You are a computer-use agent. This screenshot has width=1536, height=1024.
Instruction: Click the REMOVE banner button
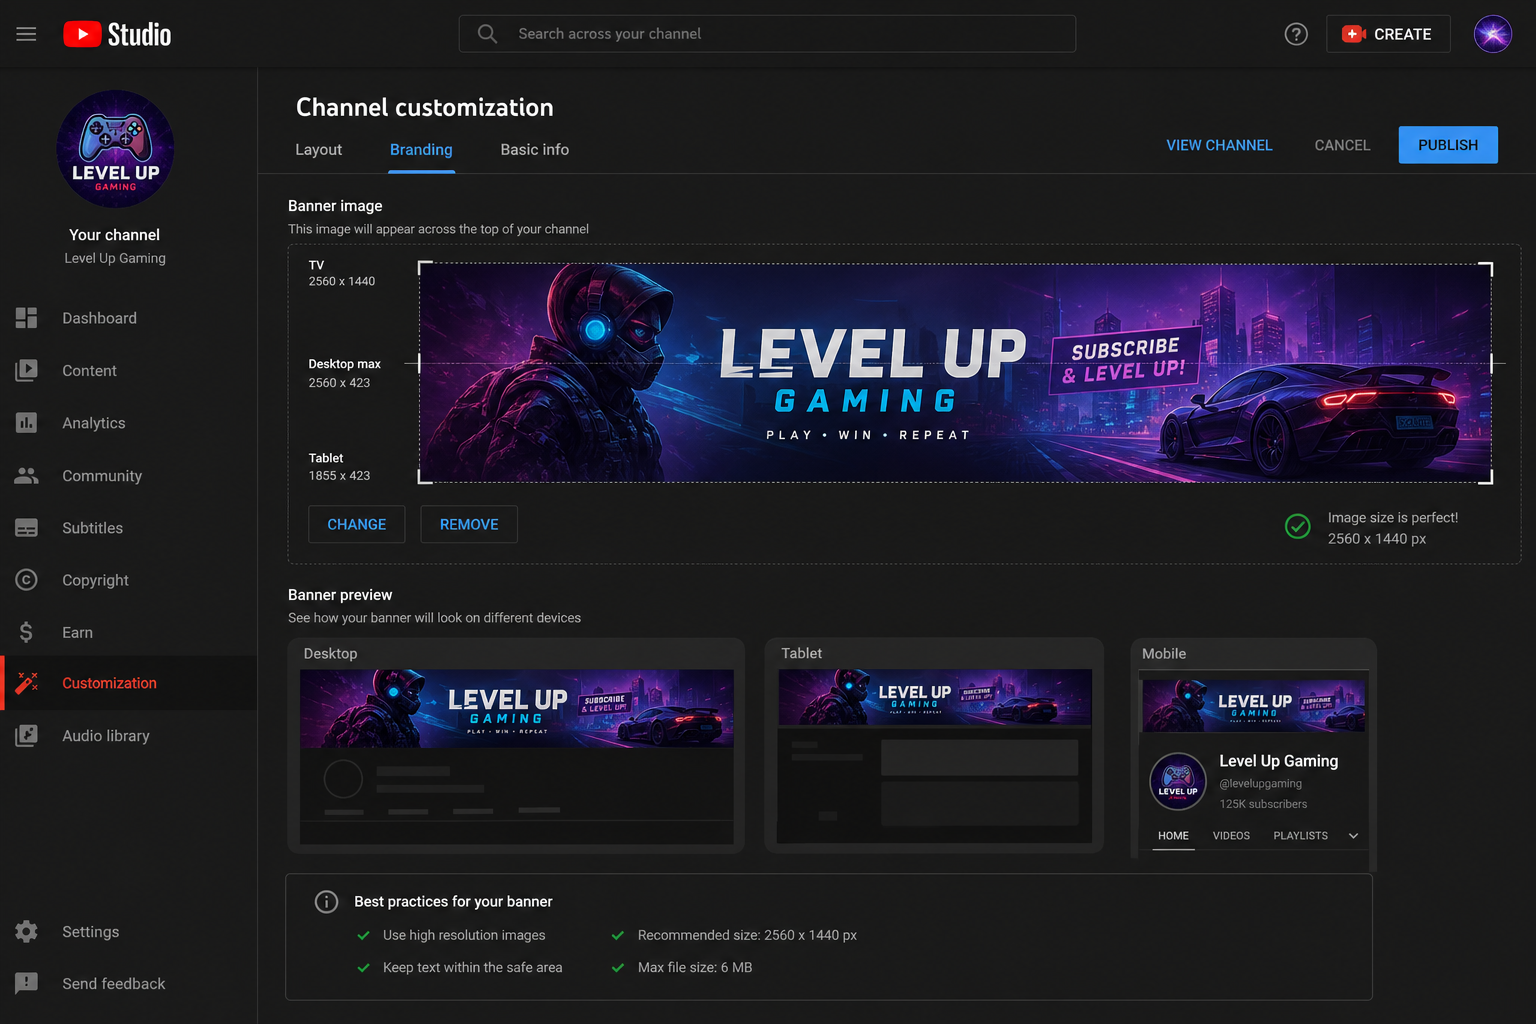469,524
